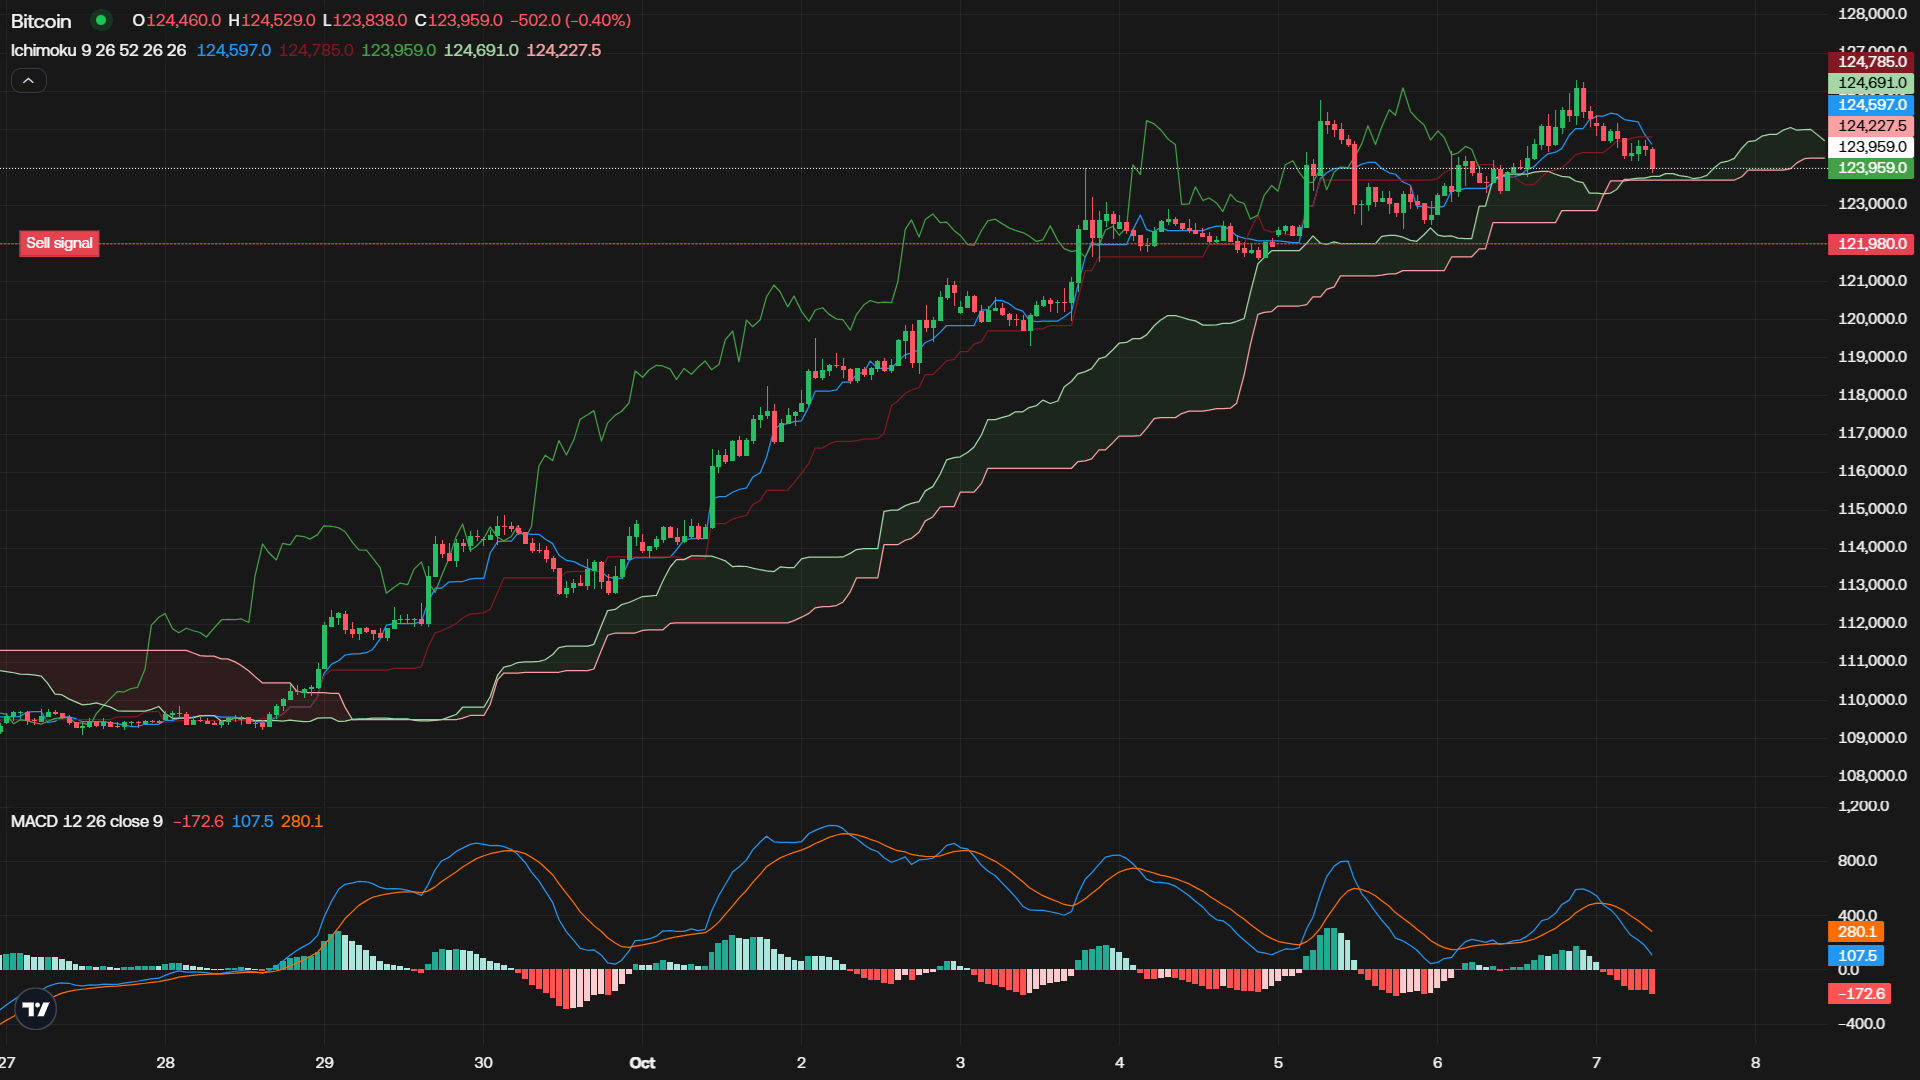Select the Ichimoku 9 26 52 26 26 legend
This screenshot has height=1080, width=1920.
[x=98, y=50]
